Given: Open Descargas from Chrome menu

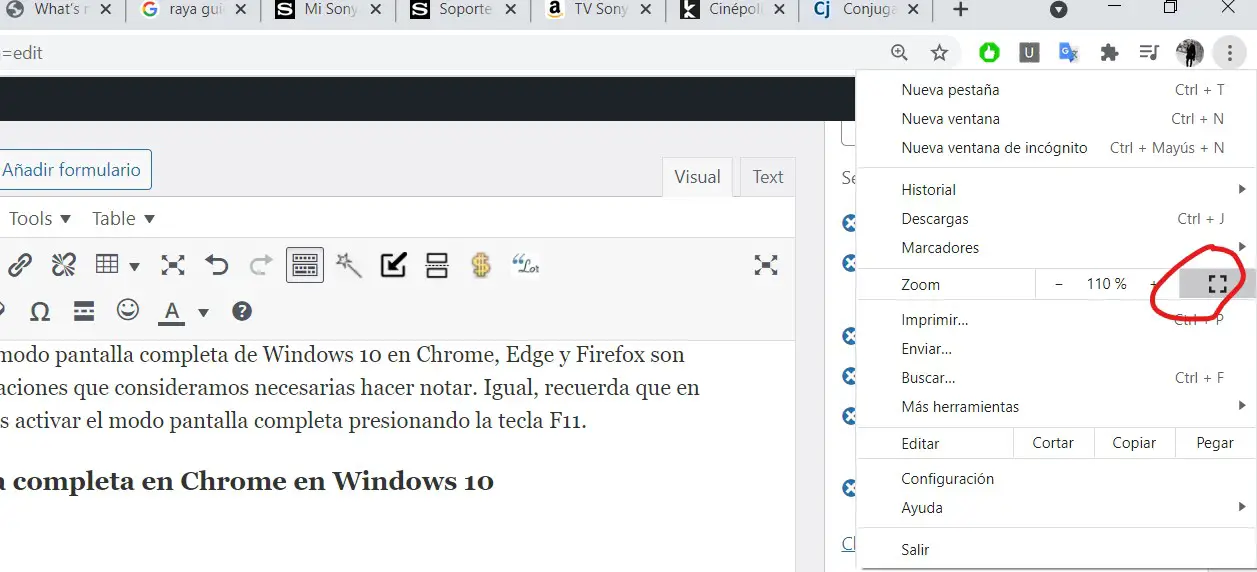Looking at the screenshot, I should (x=1056, y=219).
